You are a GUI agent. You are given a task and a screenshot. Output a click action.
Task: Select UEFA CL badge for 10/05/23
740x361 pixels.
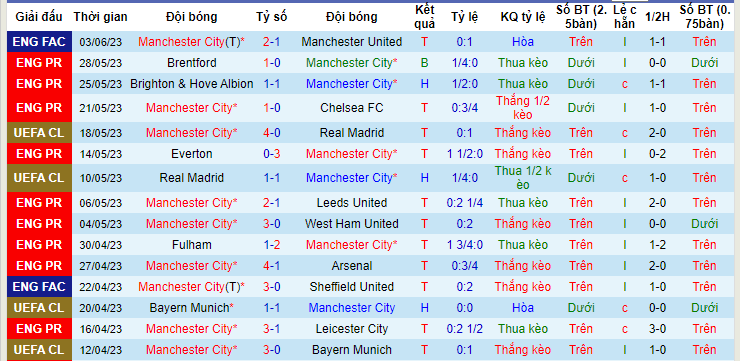tap(39, 178)
